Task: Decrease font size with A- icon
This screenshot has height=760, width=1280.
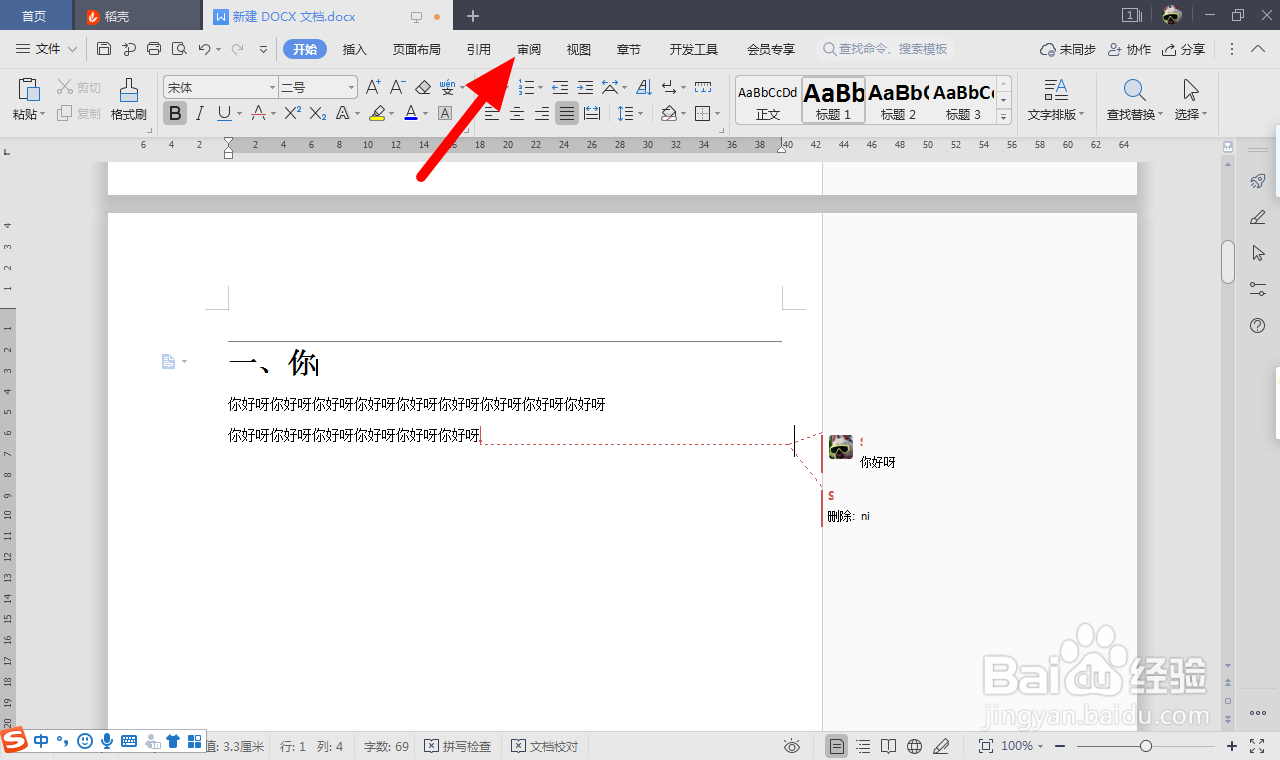Action: [397, 88]
